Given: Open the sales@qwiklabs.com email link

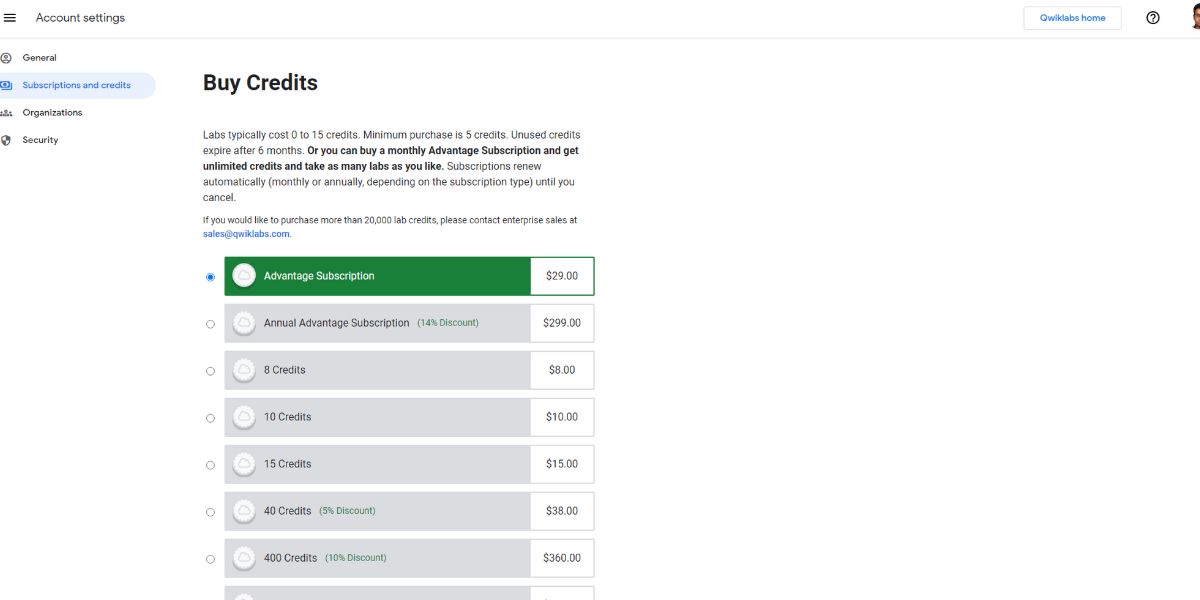Looking at the screenshot, I should coord(246,234).
